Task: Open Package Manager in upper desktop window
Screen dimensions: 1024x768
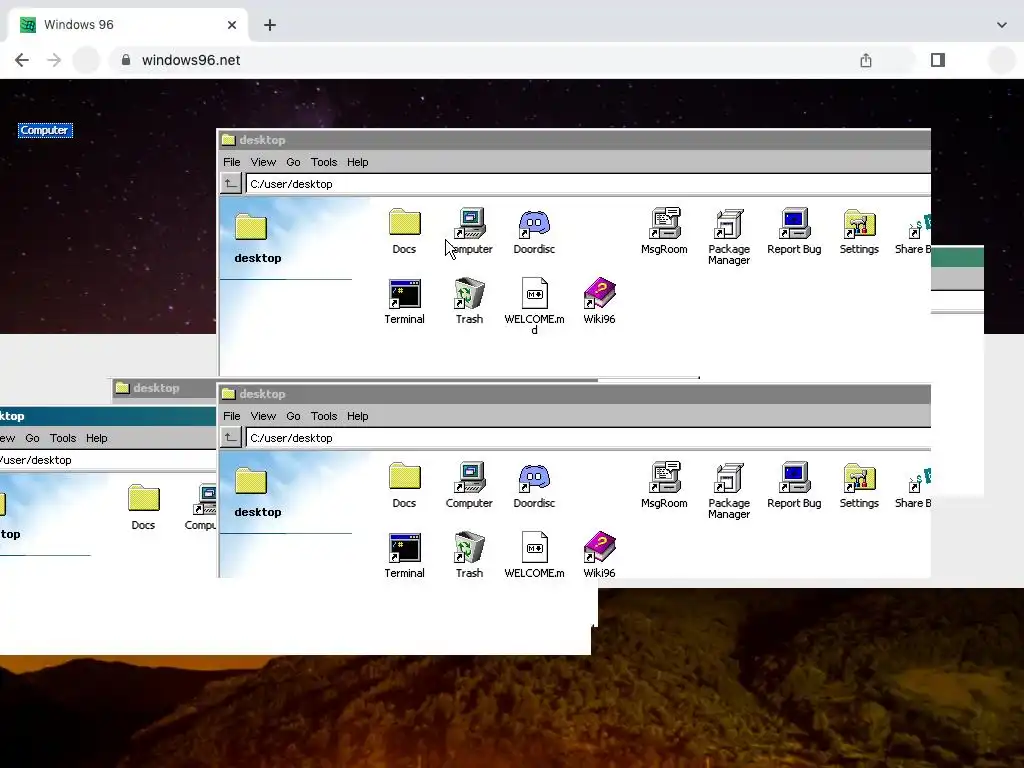Action: tap(729, 236)
